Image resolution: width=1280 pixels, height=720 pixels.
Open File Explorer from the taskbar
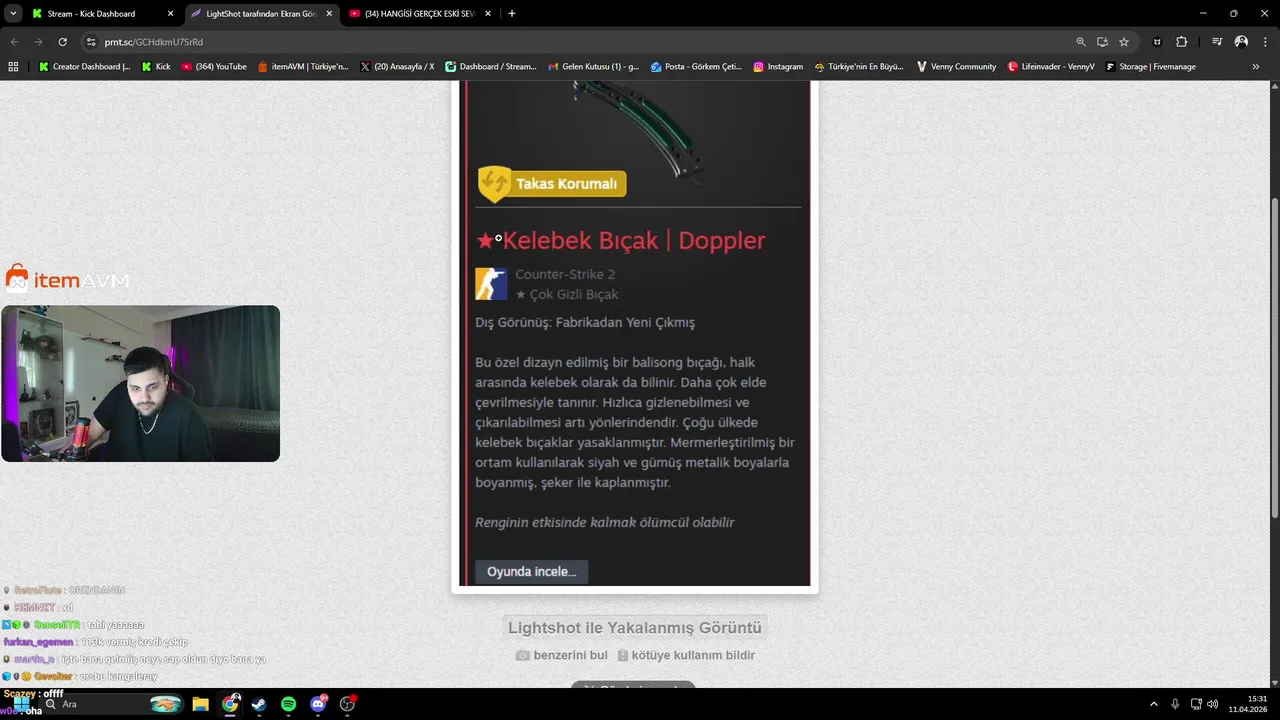coord(200,704)
